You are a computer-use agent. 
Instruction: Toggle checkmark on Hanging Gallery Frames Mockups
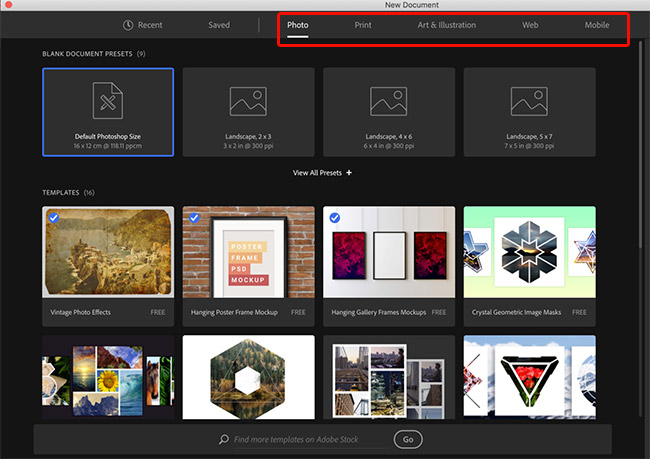pyautogui.click(x=333, y=217)
